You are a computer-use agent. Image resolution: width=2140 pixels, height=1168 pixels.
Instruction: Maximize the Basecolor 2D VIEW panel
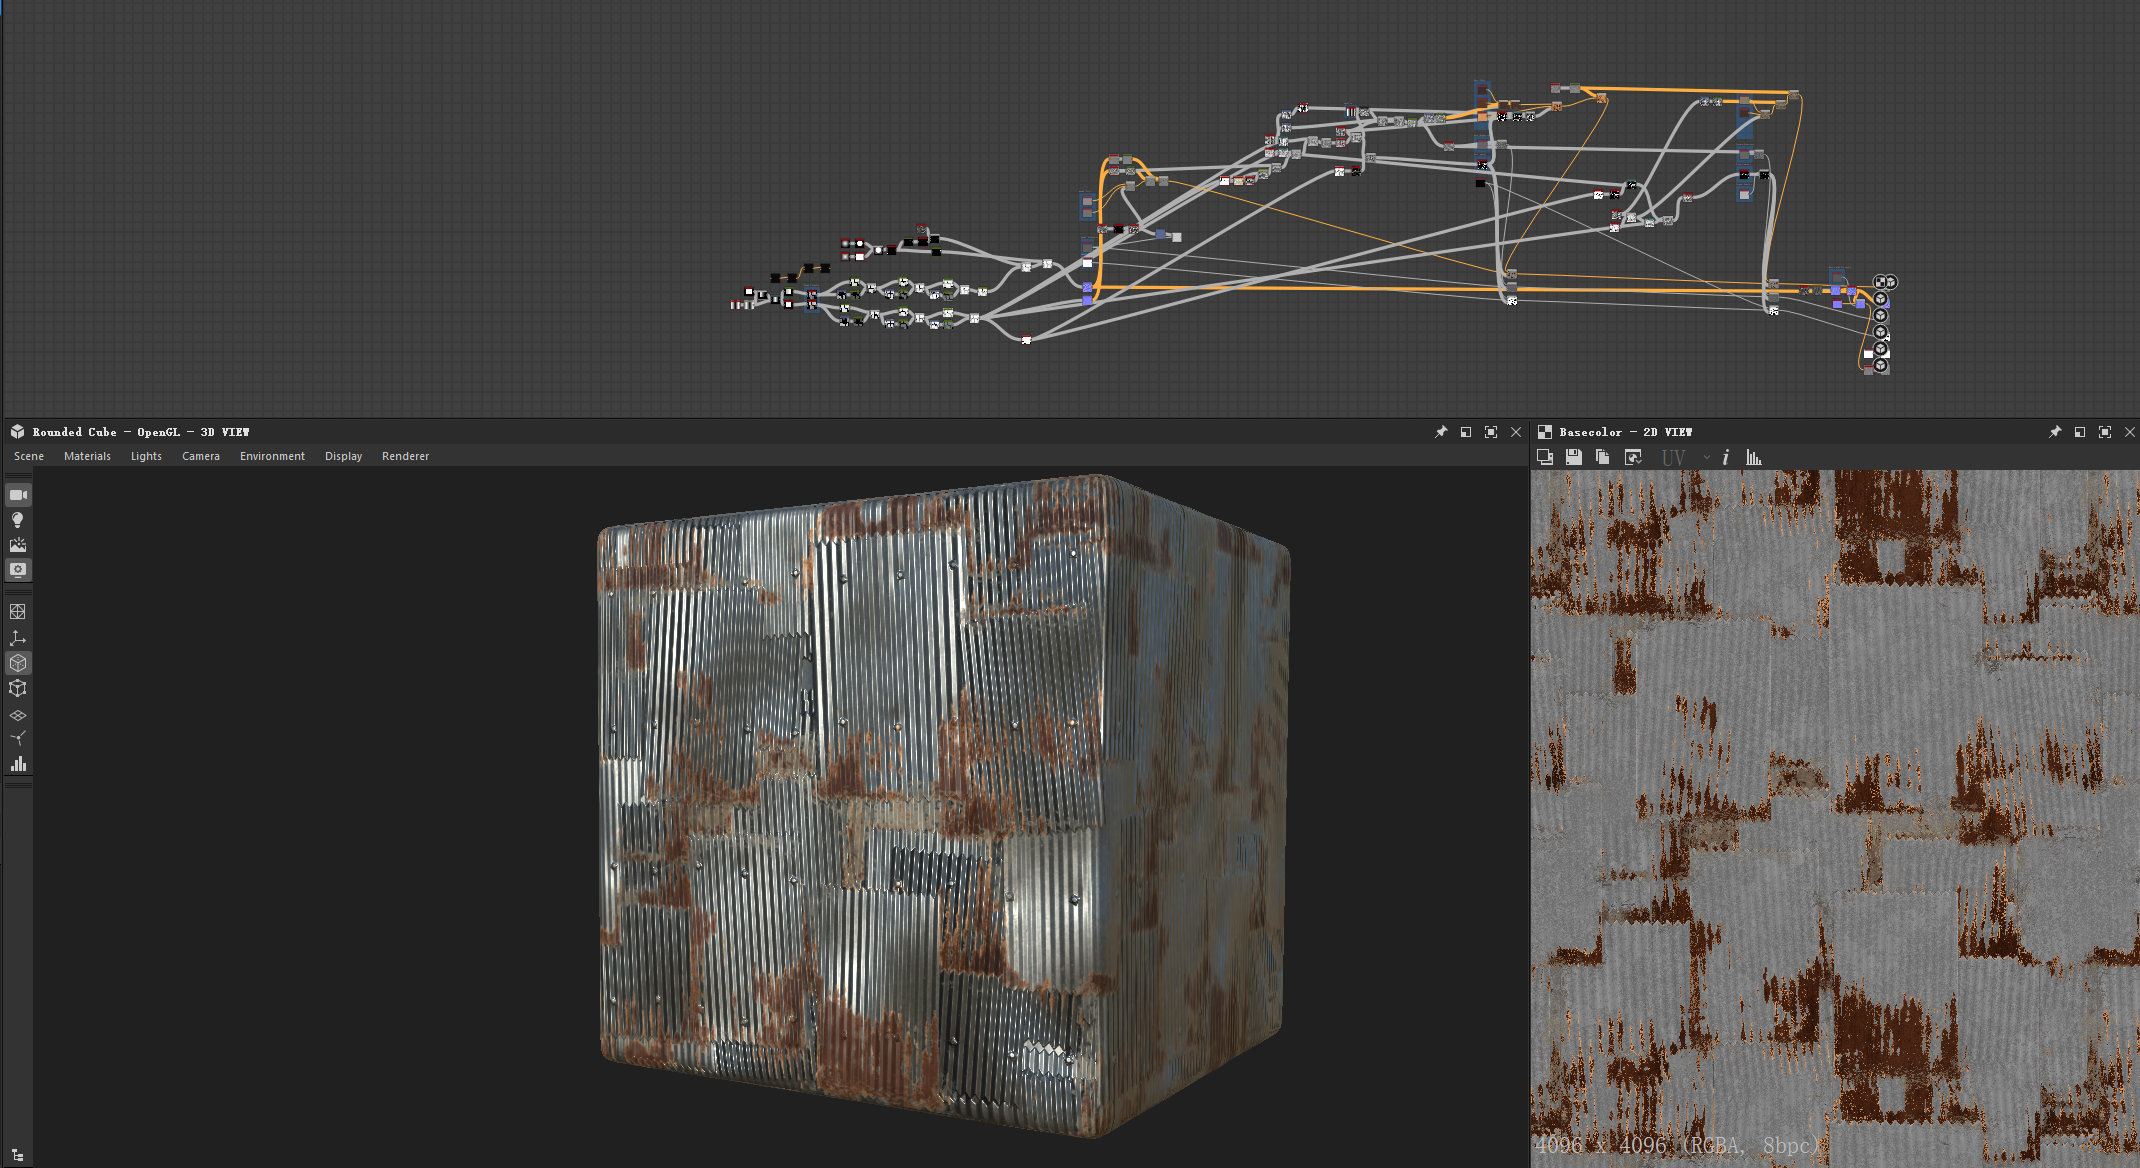click(2105, 432)
